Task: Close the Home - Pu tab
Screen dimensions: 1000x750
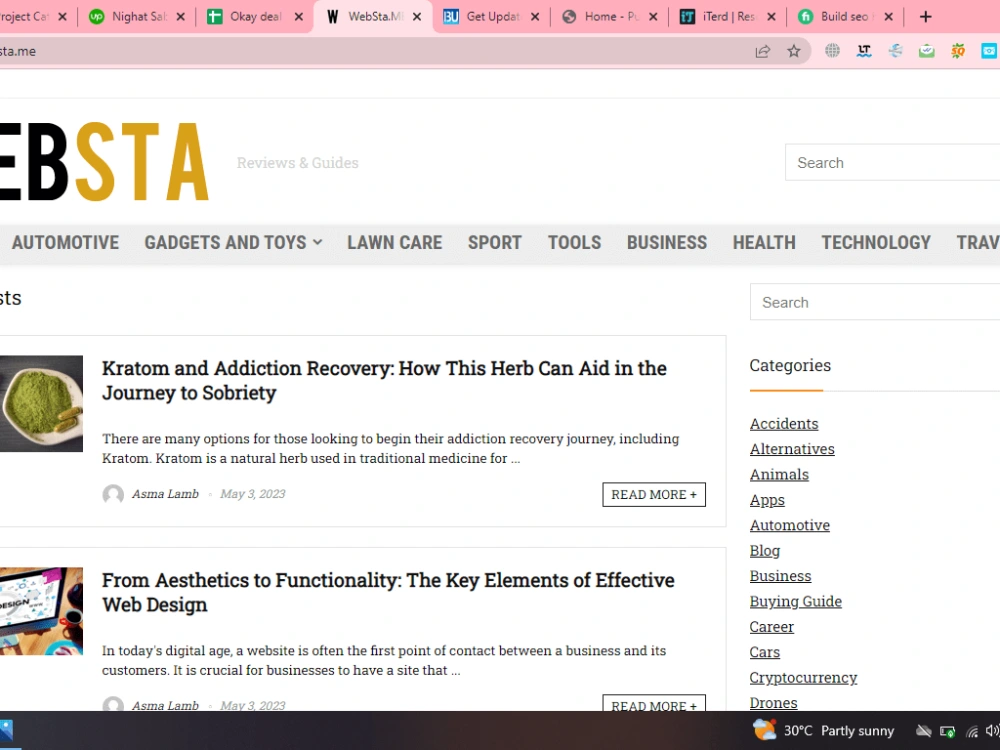Action: [x=653, y=17]
